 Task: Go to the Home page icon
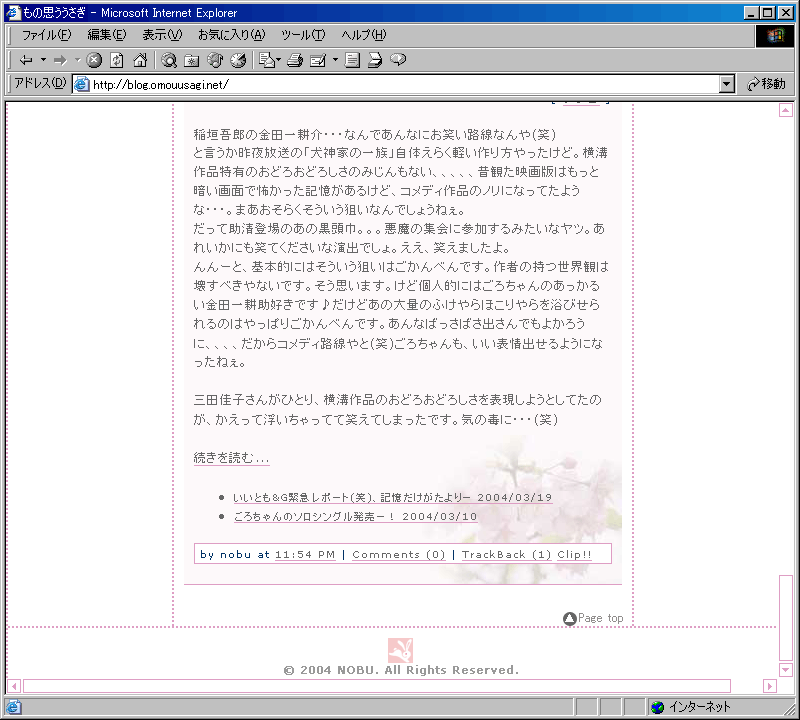click(x=140, y=60)
